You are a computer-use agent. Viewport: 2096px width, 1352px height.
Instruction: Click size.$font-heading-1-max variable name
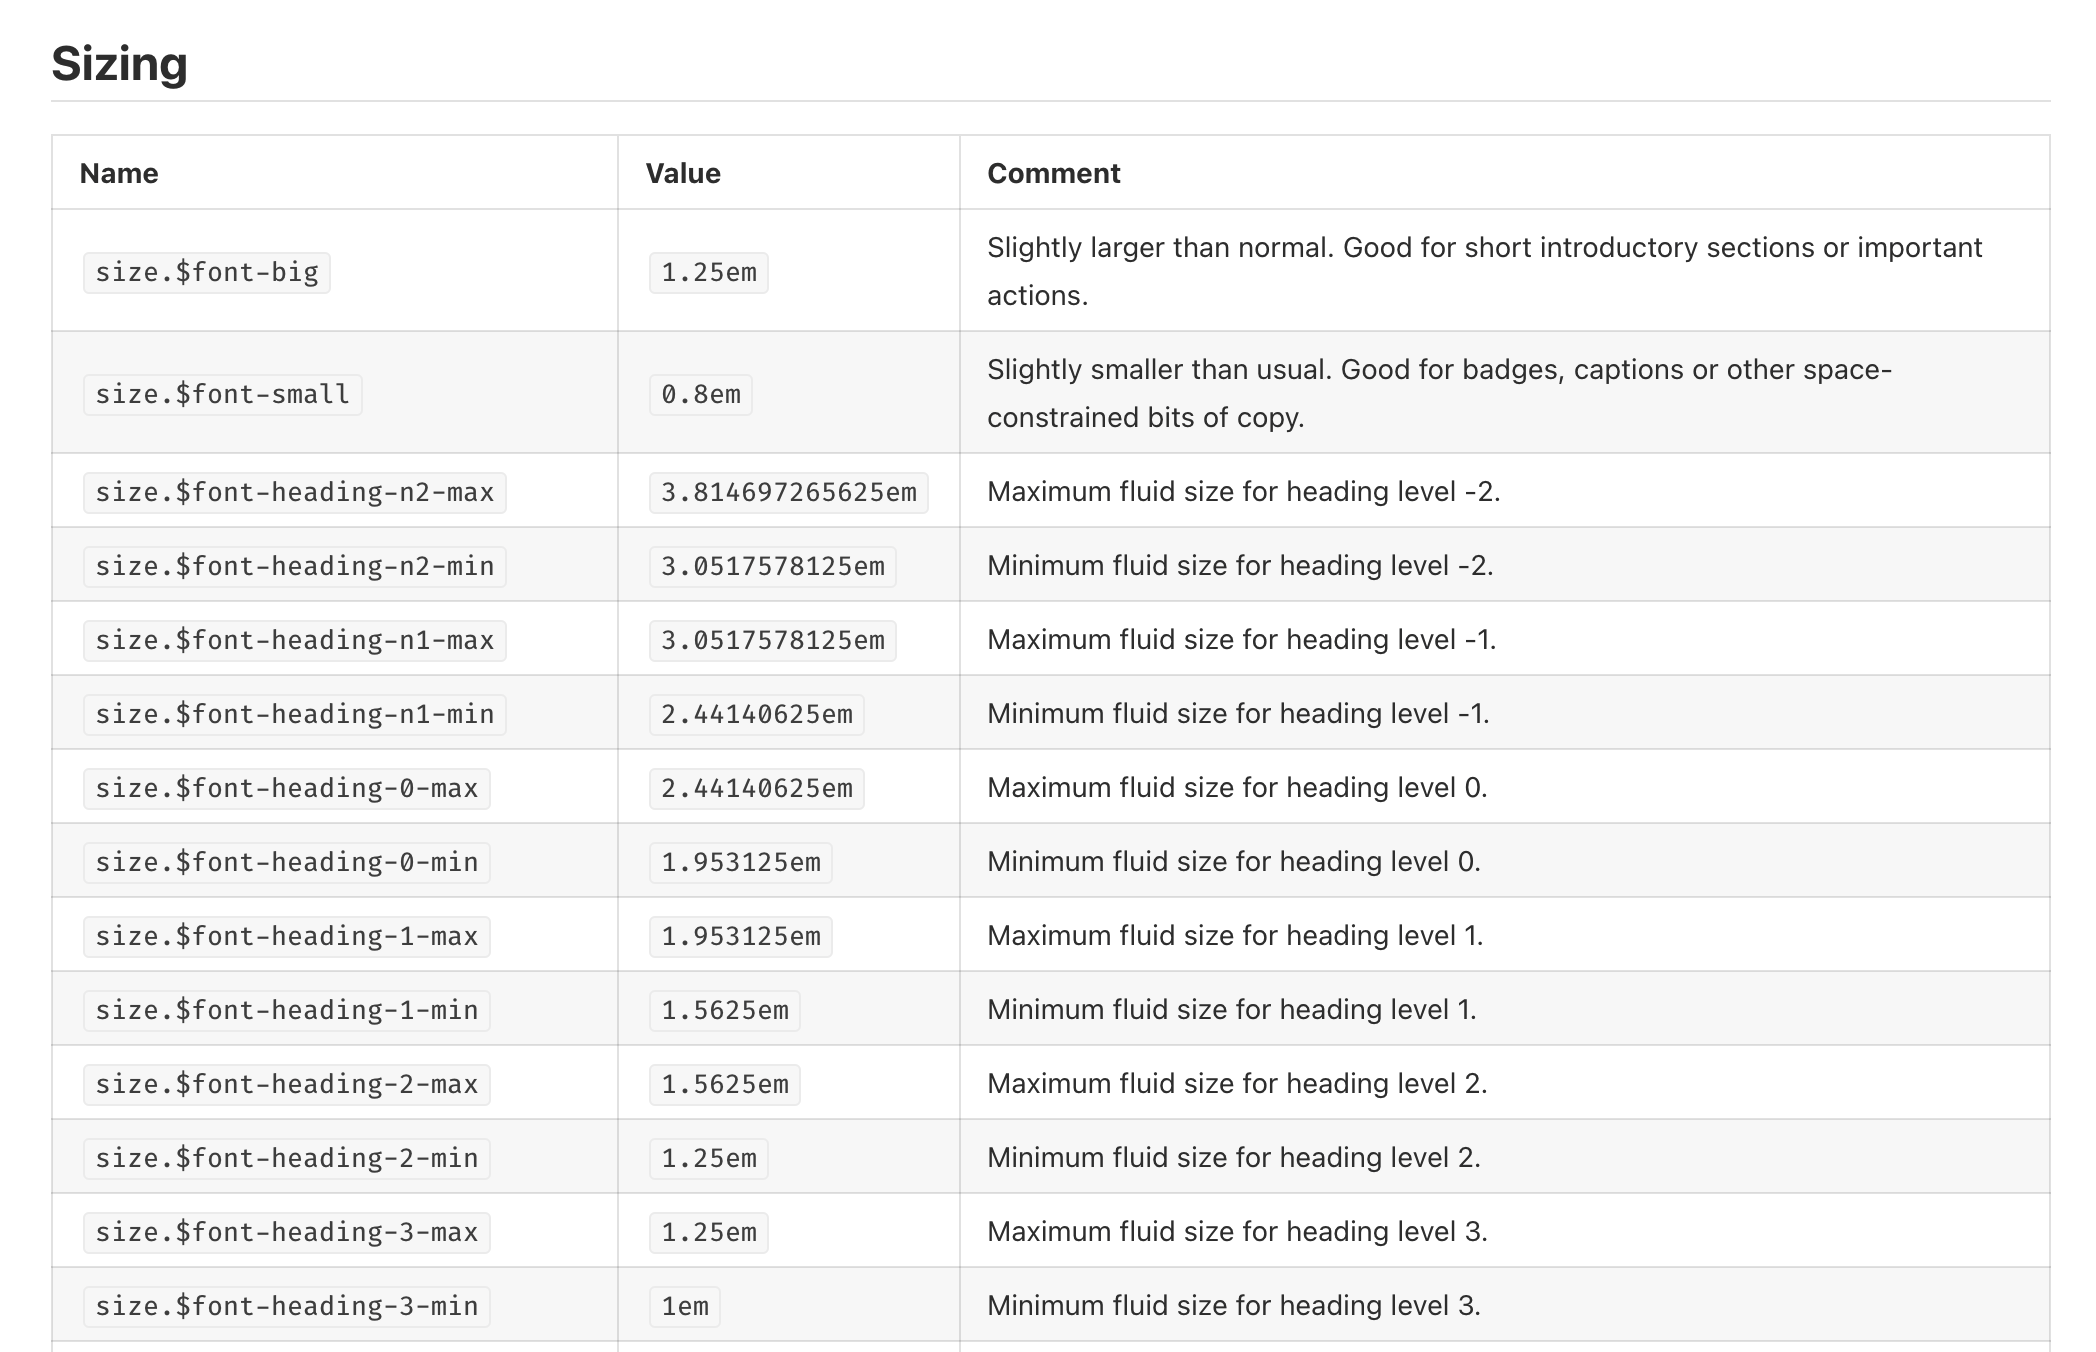(x=286, y=936)
